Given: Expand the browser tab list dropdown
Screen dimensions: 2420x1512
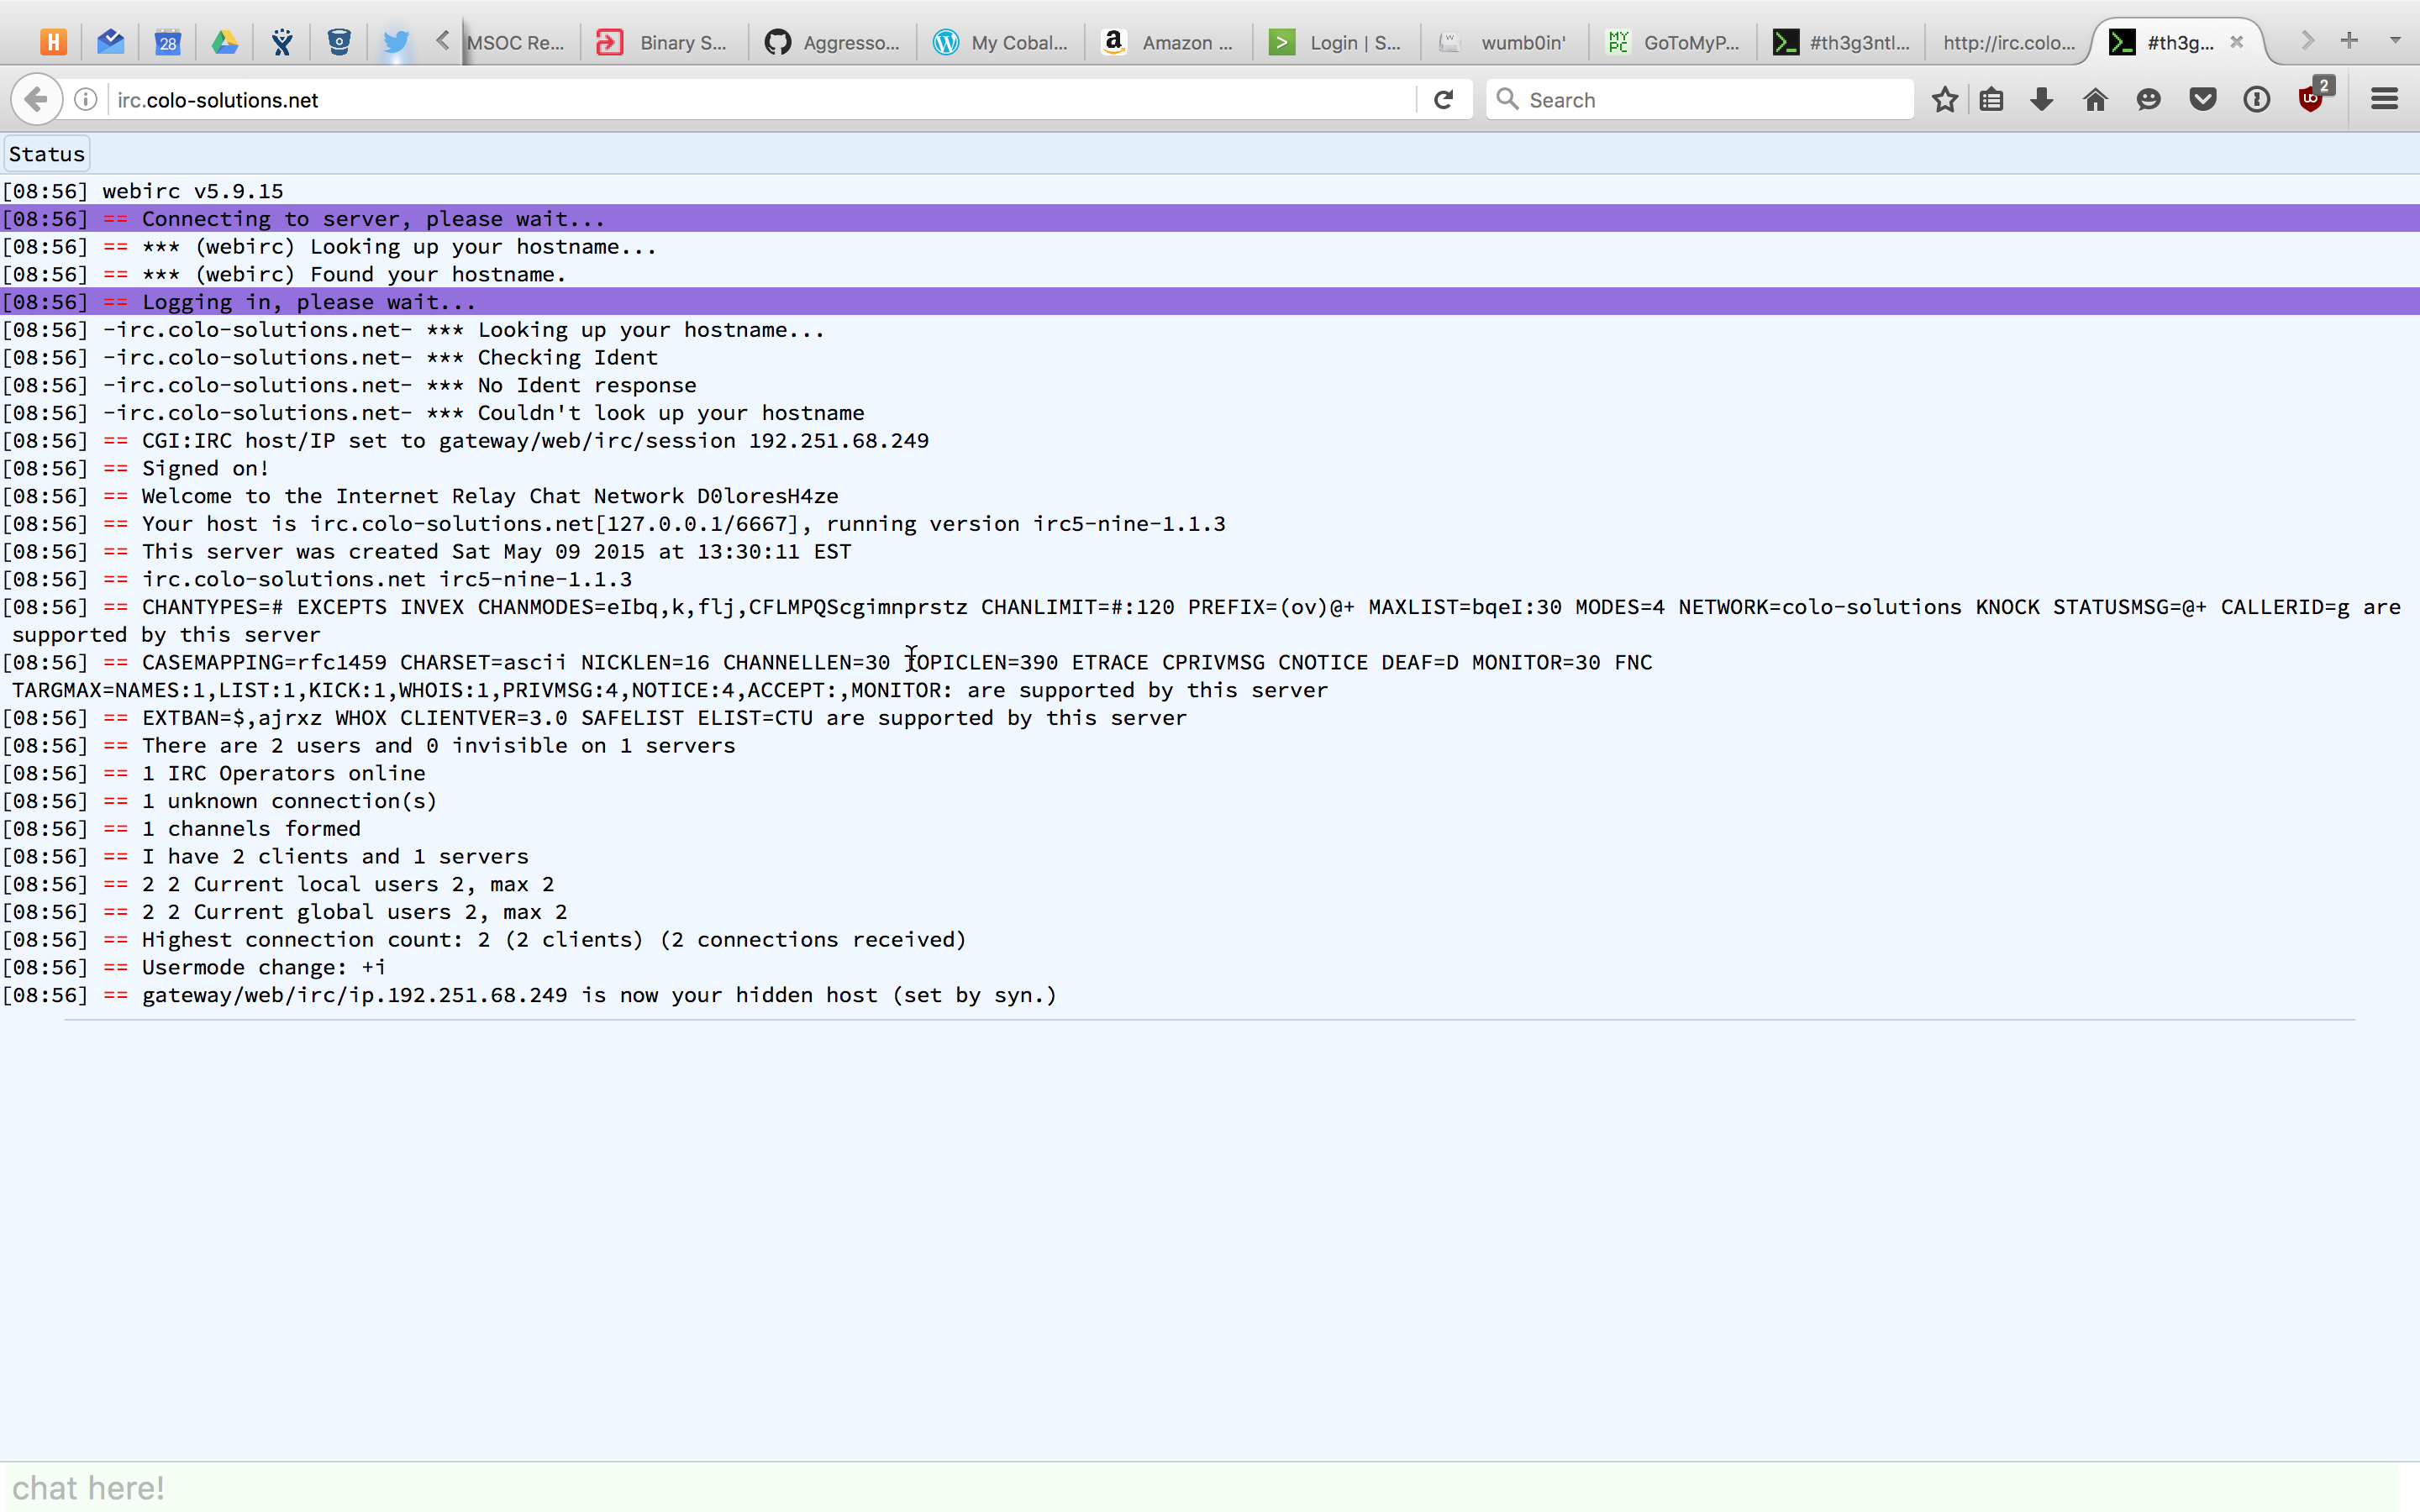Looking at the screenshot, I should point(2394,39).
